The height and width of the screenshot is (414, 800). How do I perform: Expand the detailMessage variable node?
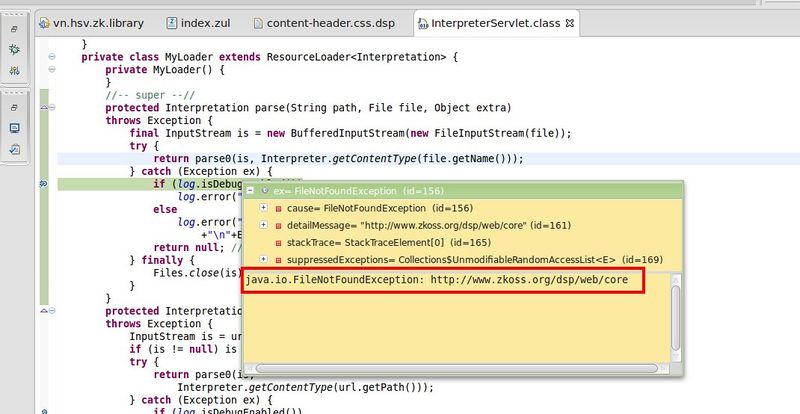point(264,225)
